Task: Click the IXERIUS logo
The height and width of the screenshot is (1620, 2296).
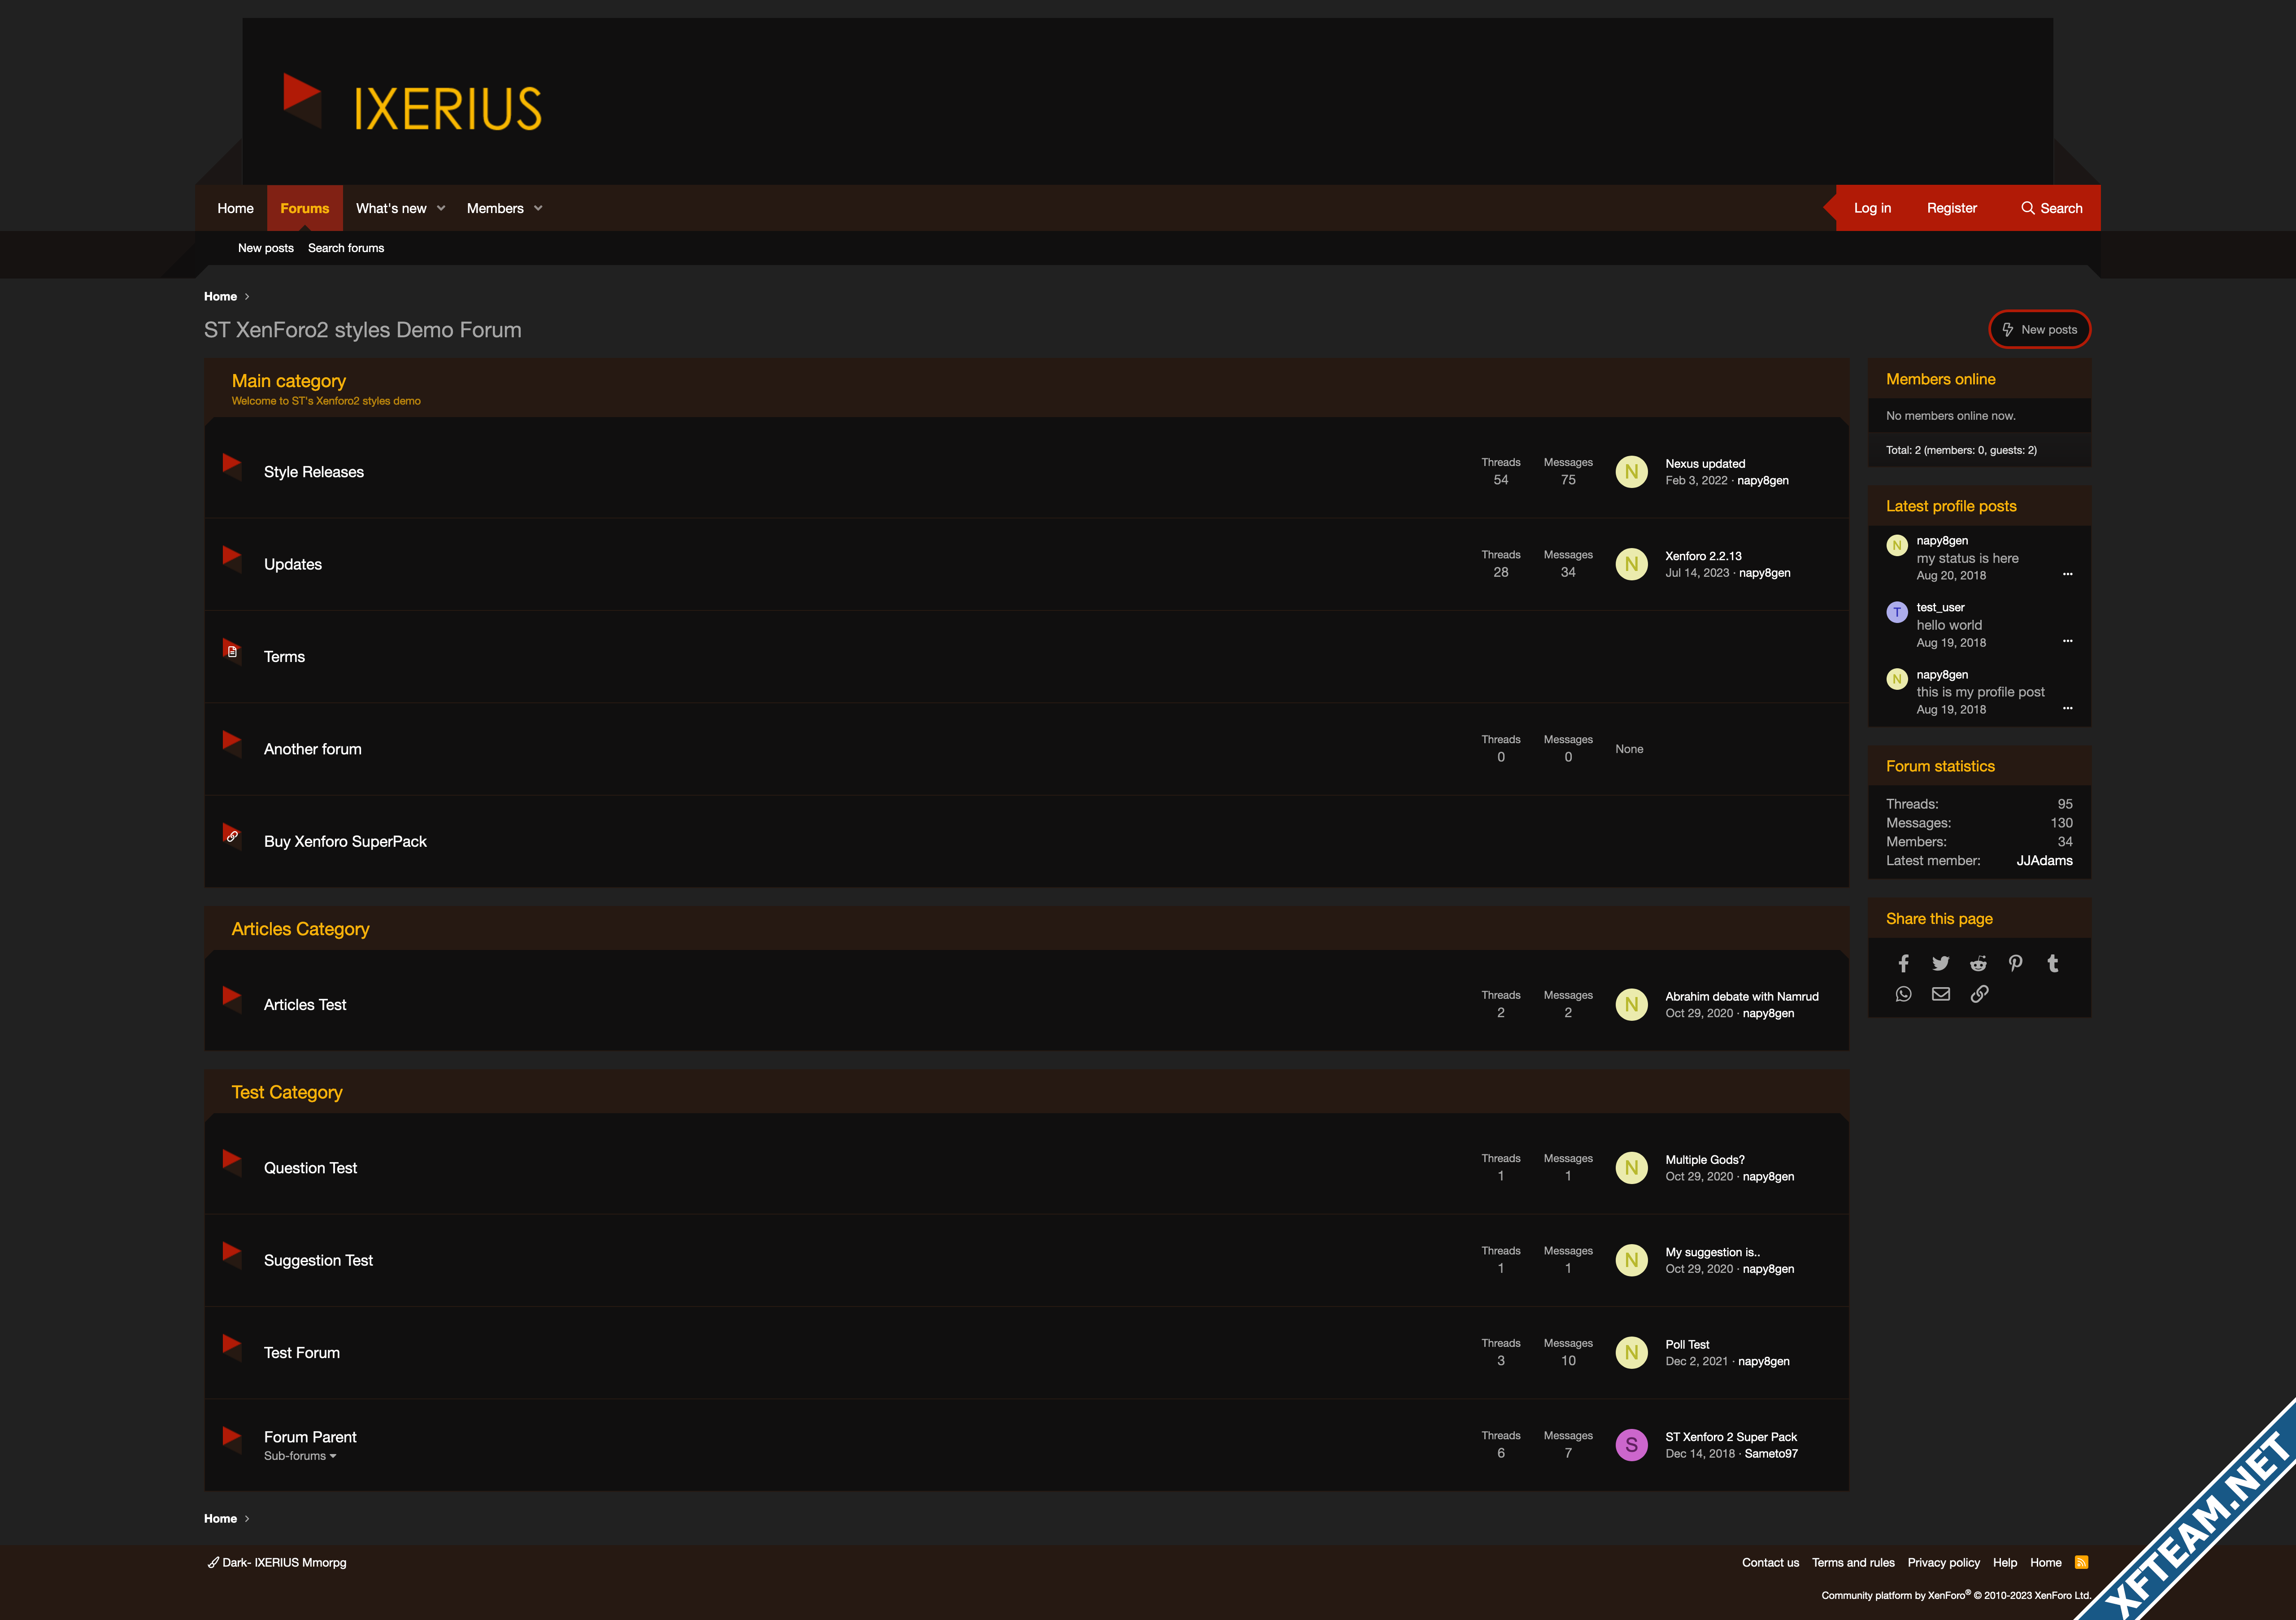Action: 412,102
